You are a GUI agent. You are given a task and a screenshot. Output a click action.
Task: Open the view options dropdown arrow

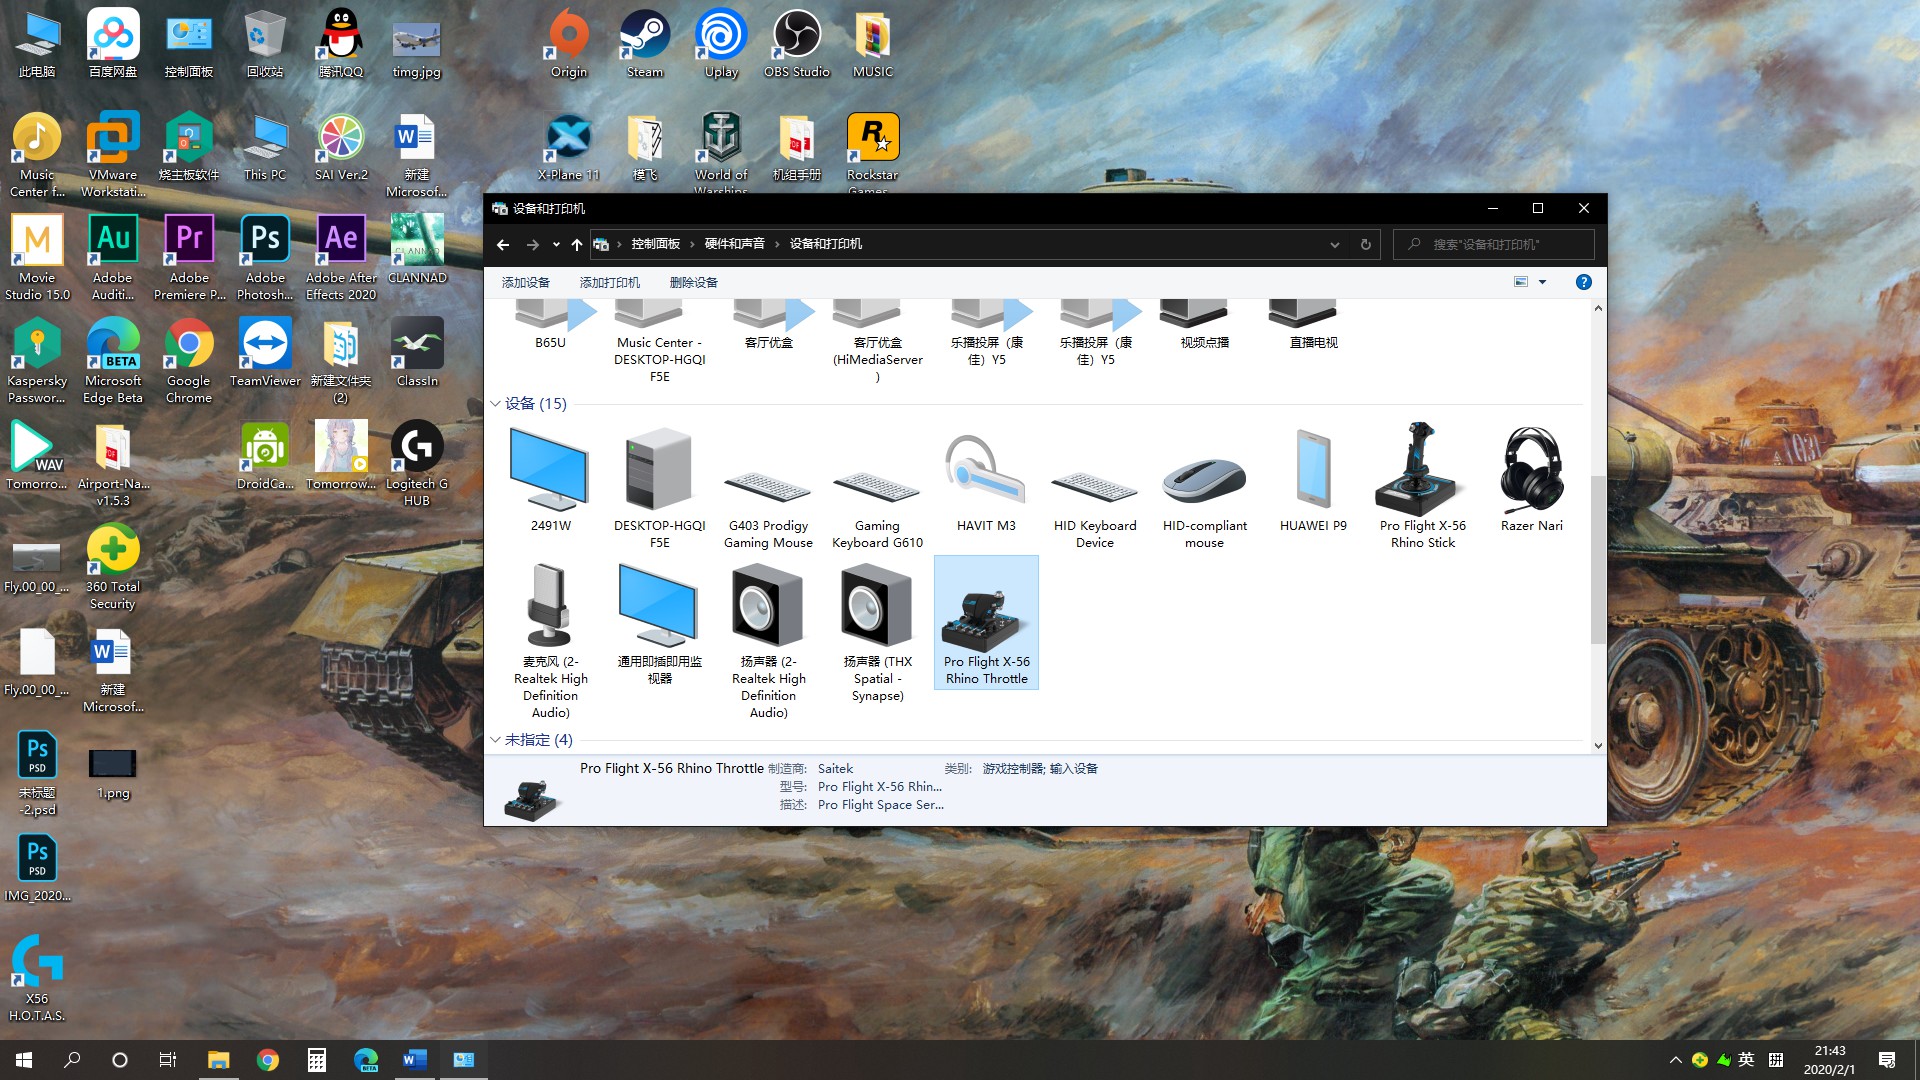click(1542, 282)
